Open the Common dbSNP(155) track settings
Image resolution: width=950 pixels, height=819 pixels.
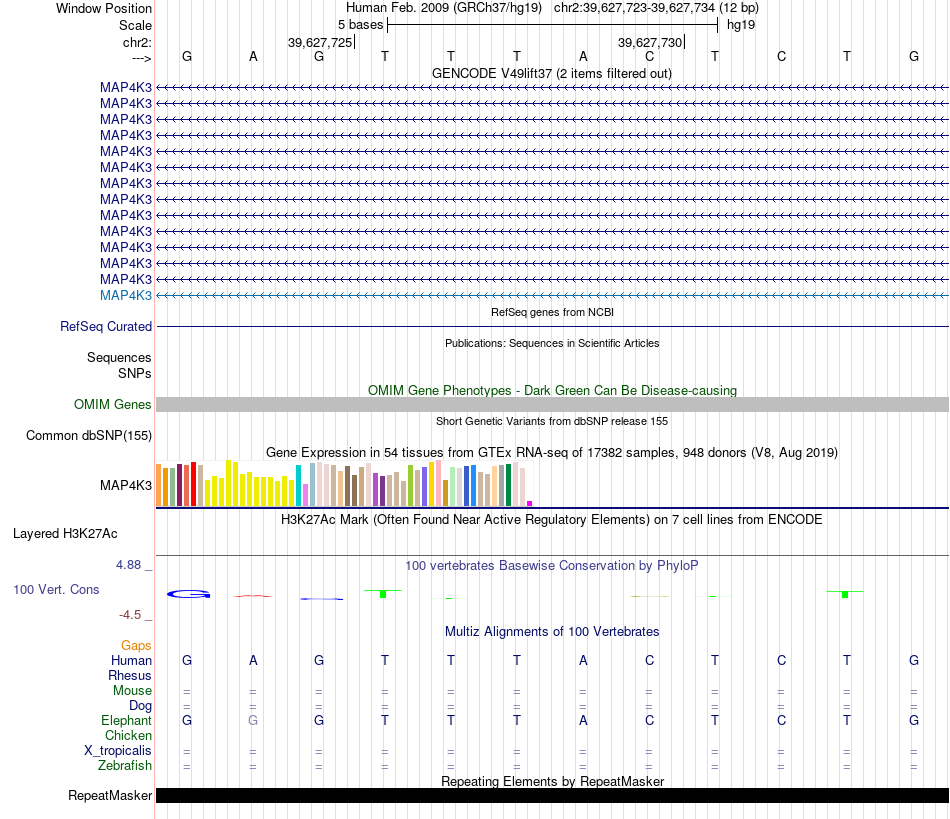click(x=89, y=436)
